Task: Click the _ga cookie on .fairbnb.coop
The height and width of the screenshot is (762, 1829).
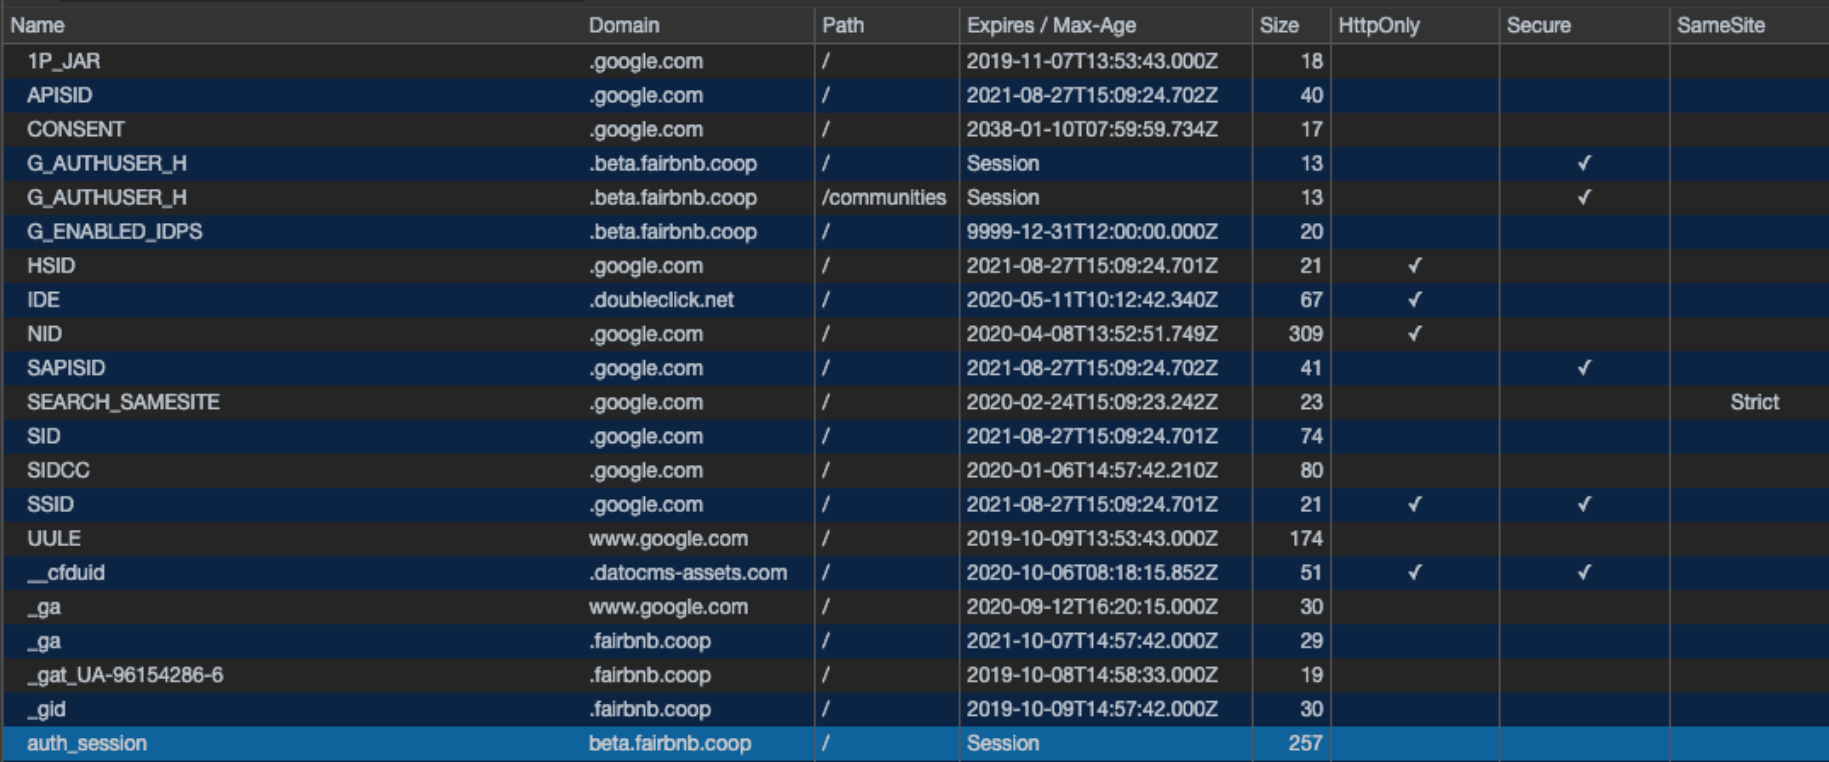Action: point(44,641)
